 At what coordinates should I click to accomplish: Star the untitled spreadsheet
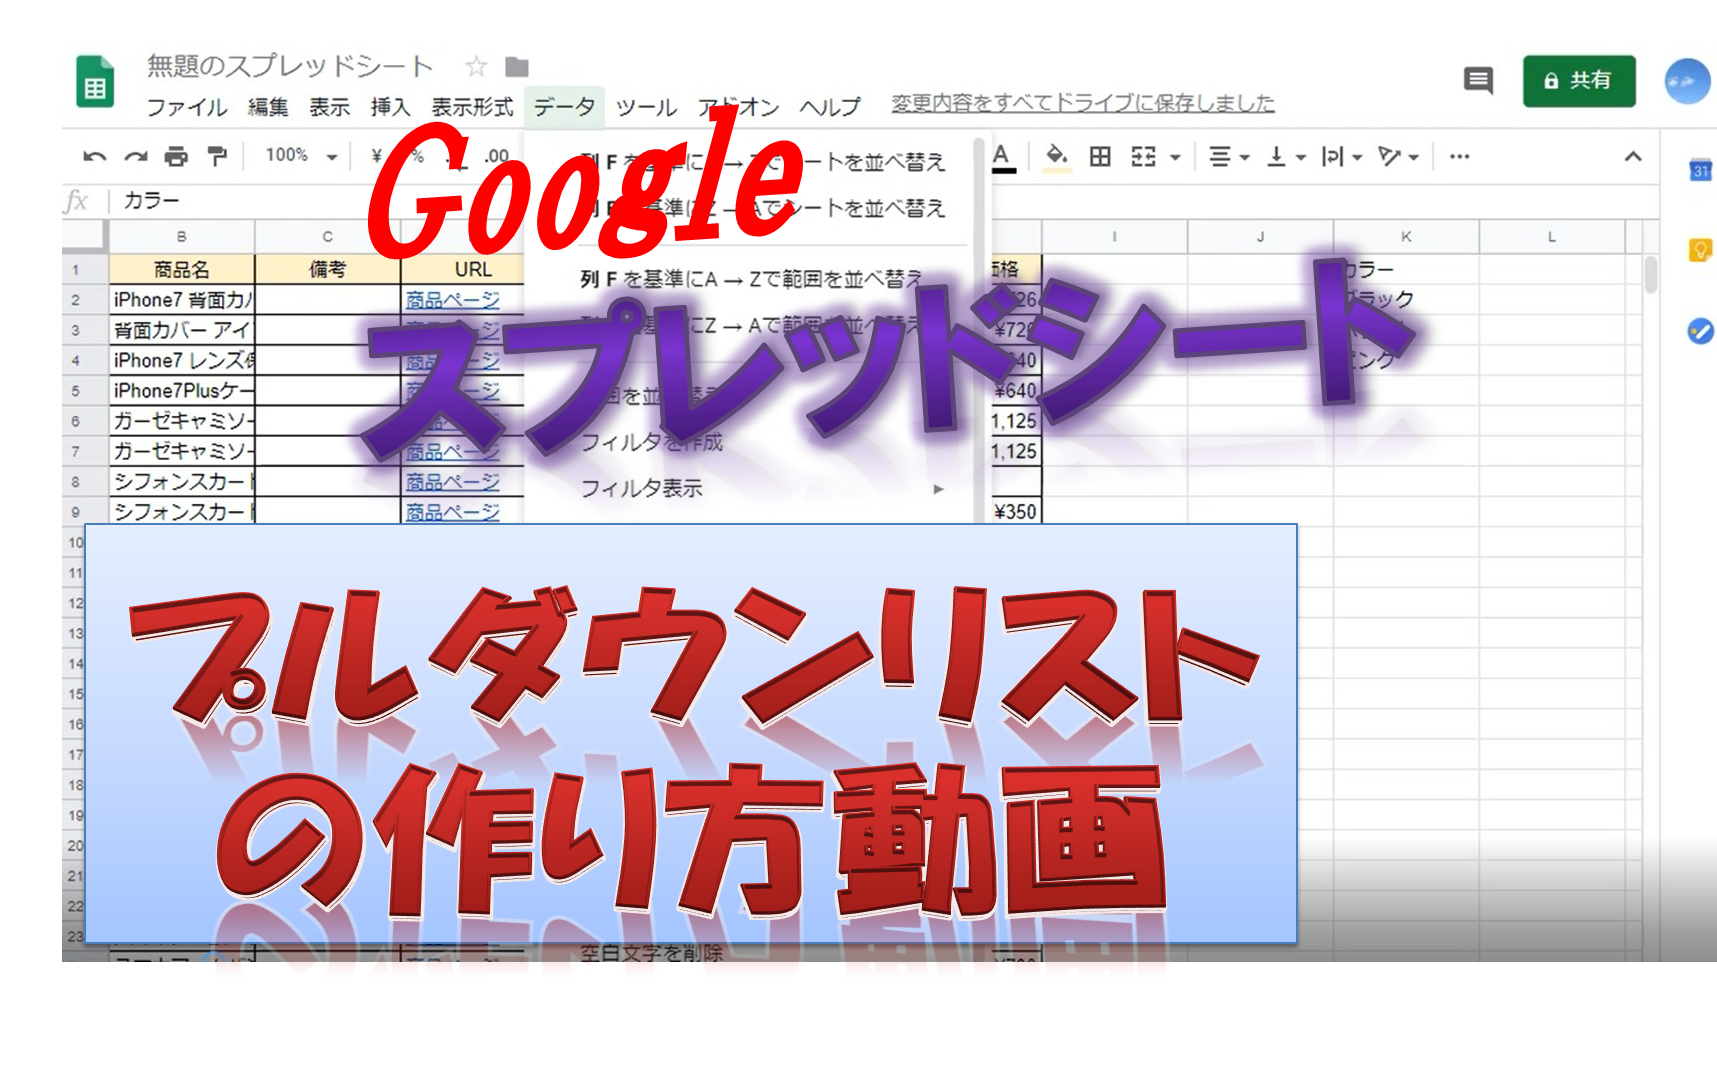tap(476, 67)
